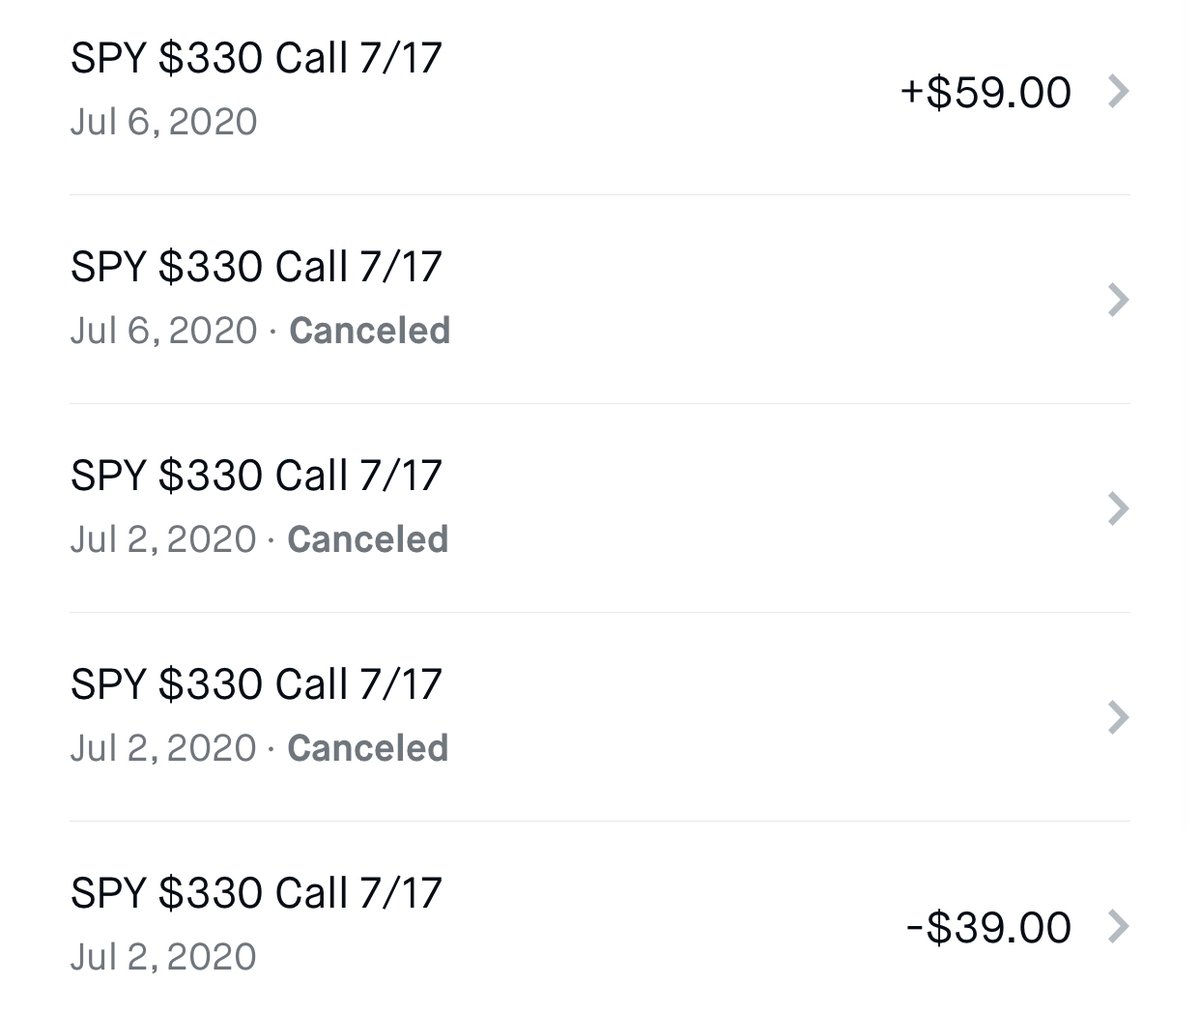
Task: Click the Jul 2, 2020 date on the first Canceled row
Action: pyautogui.click(x=163, y=540)
